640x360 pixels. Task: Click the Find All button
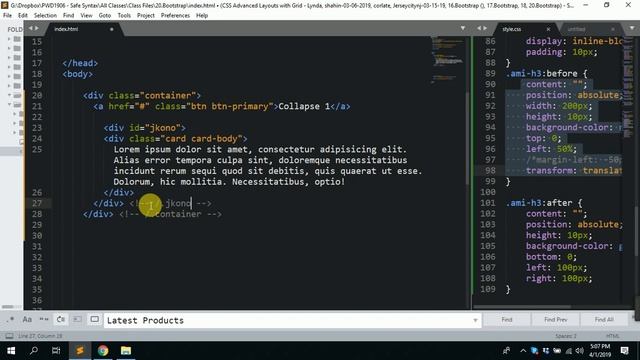(604, 320)
